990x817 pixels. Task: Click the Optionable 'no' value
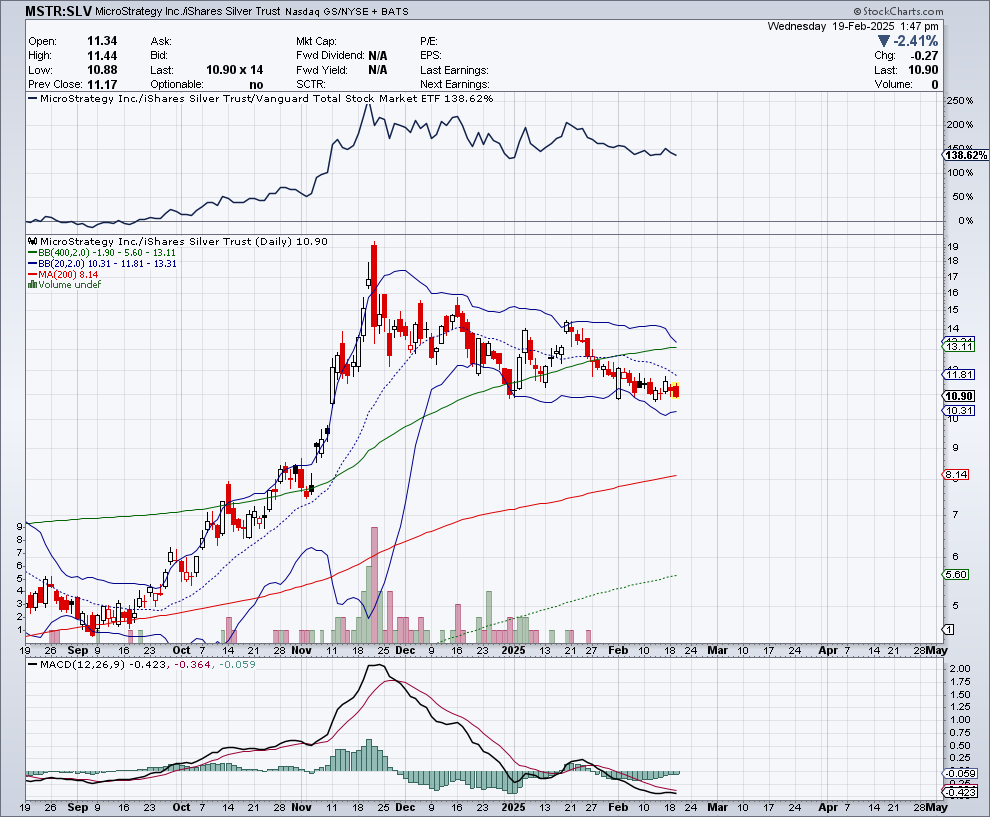point(256,85)
